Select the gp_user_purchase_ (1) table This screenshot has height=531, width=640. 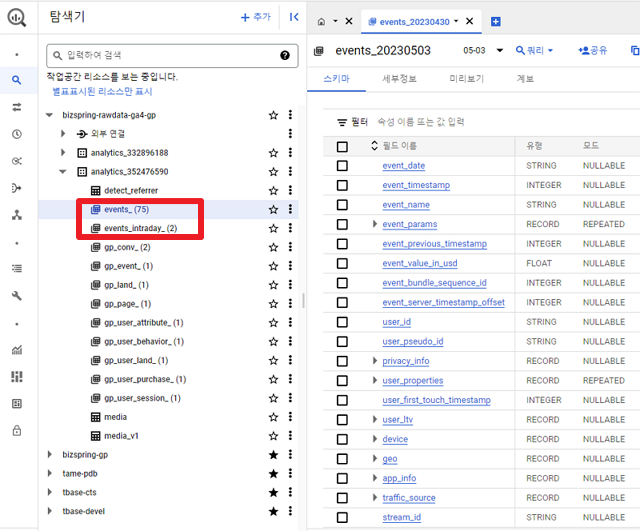[x=145, y=379]
